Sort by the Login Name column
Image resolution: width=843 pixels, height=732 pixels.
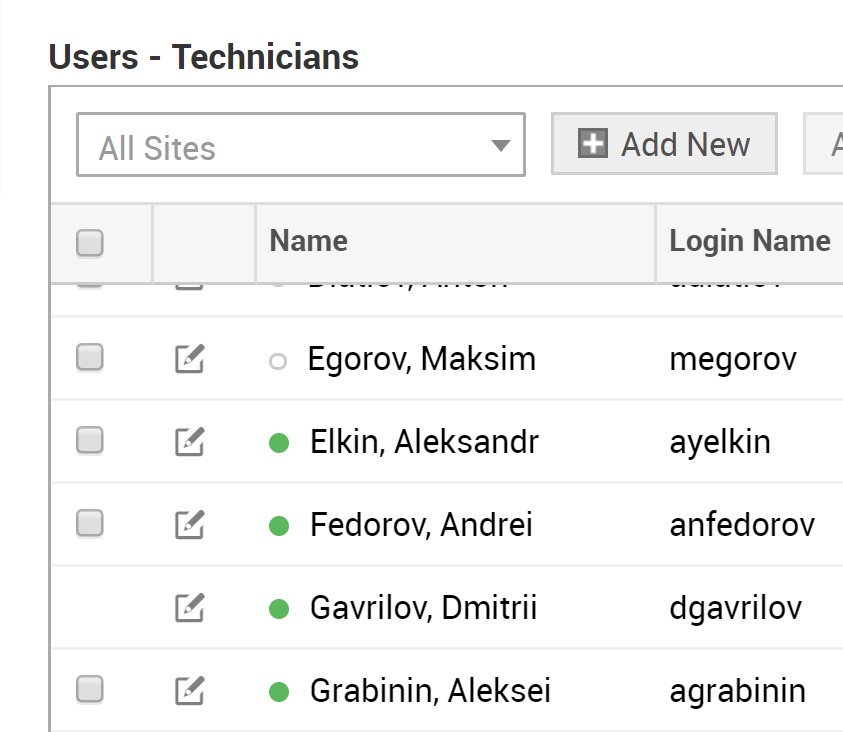point(749,241)
